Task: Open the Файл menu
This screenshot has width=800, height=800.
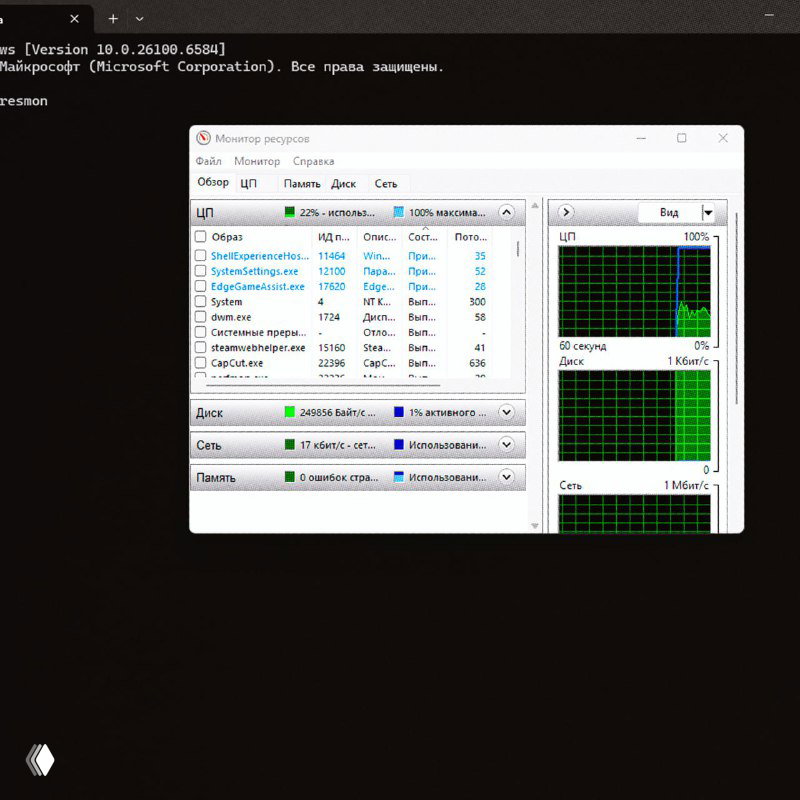Action: tap(209, 161)
